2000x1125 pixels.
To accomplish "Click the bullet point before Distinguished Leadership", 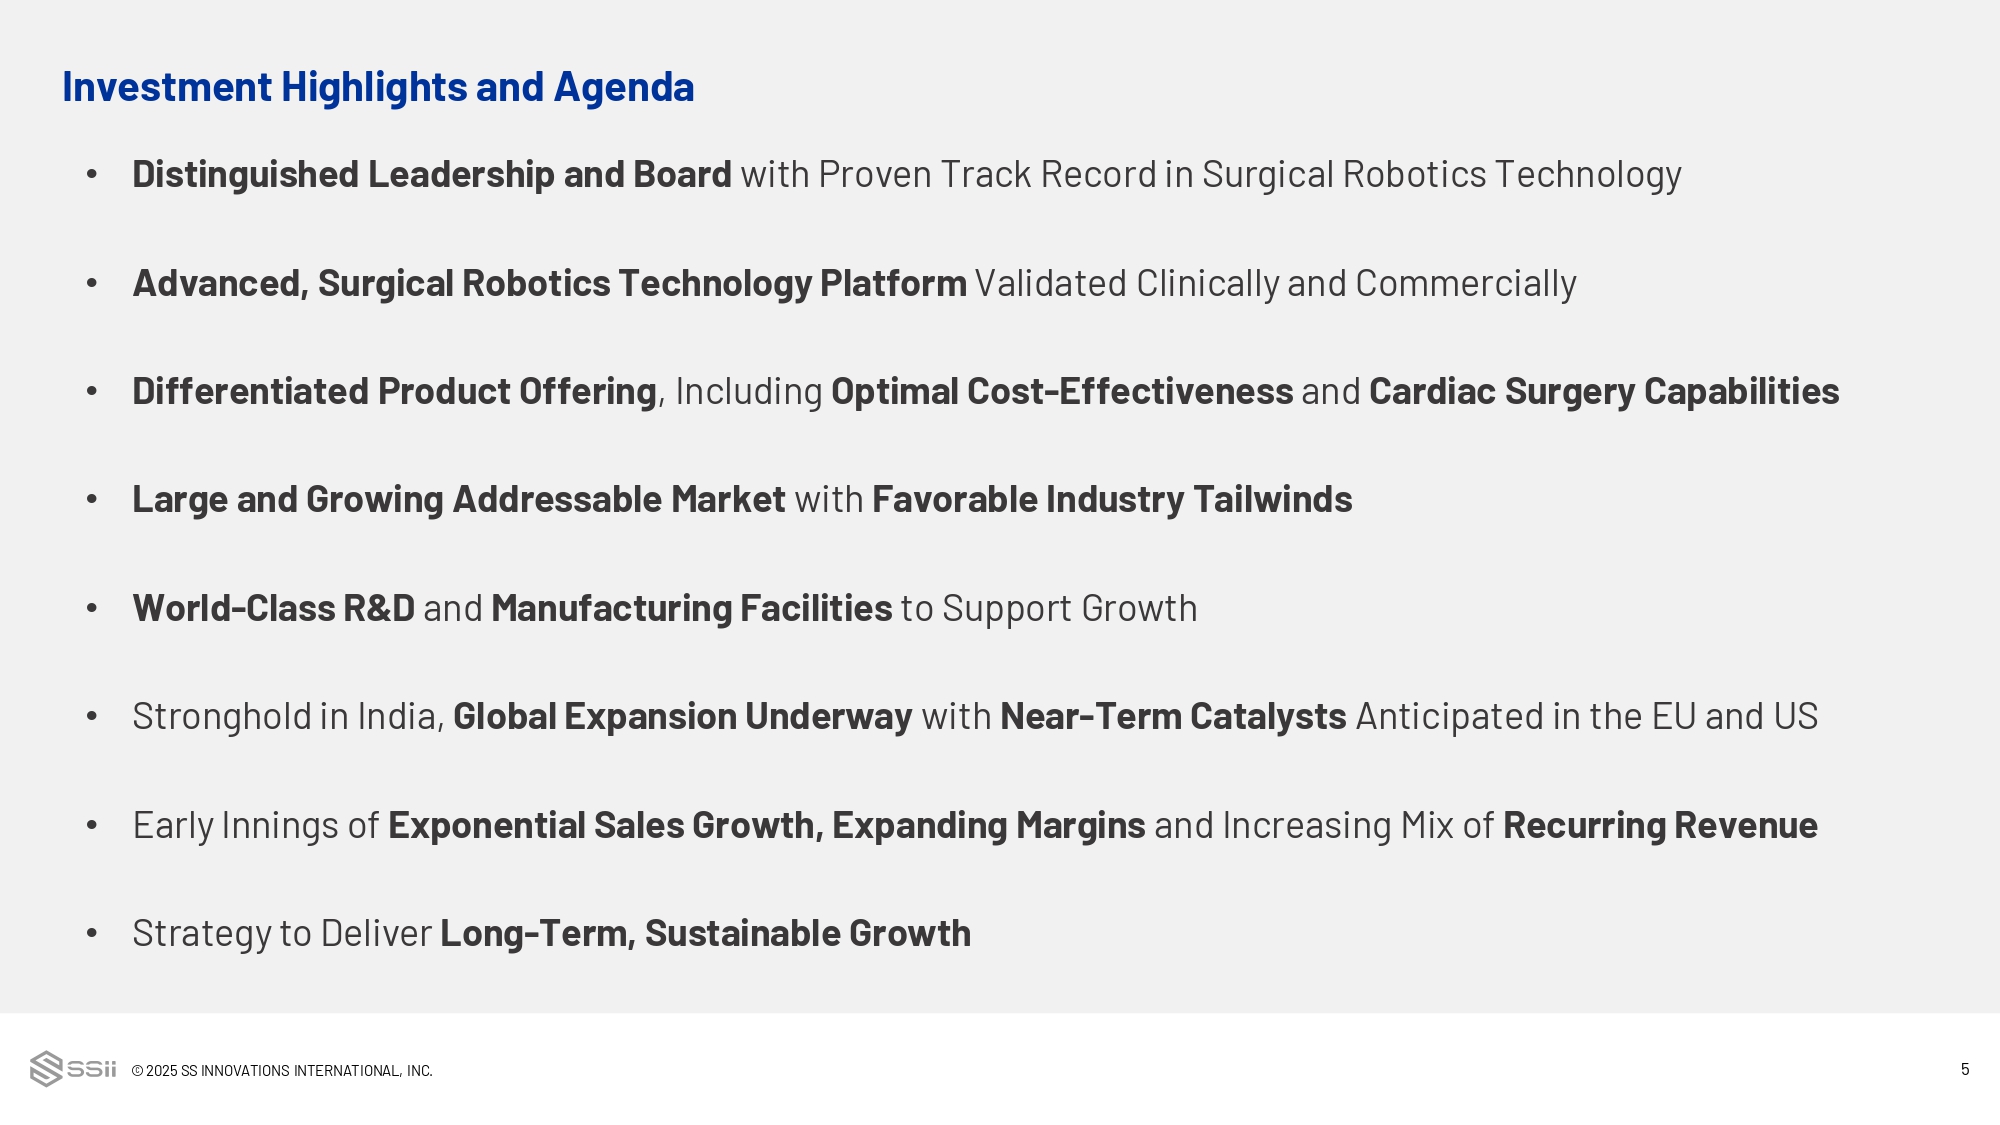I will (x=92, y=175).
